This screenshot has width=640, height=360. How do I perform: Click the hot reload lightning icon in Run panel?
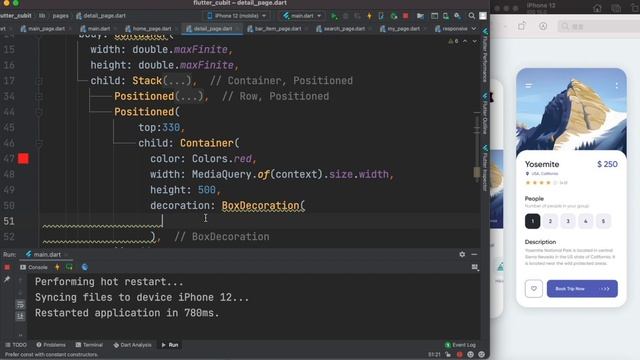tap(57, 267)
